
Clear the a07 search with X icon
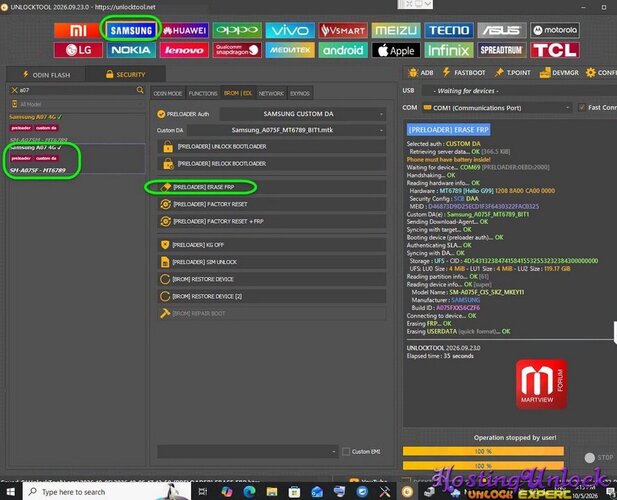click(x=15, y=90)
